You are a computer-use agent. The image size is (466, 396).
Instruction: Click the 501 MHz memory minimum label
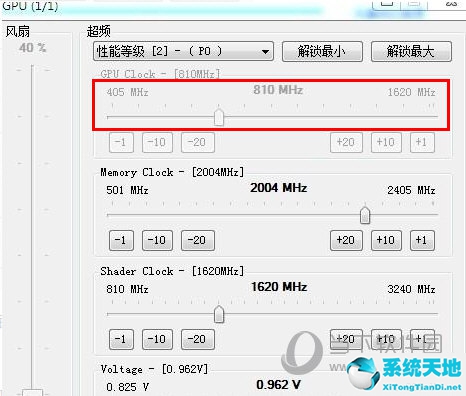[127, 190]
